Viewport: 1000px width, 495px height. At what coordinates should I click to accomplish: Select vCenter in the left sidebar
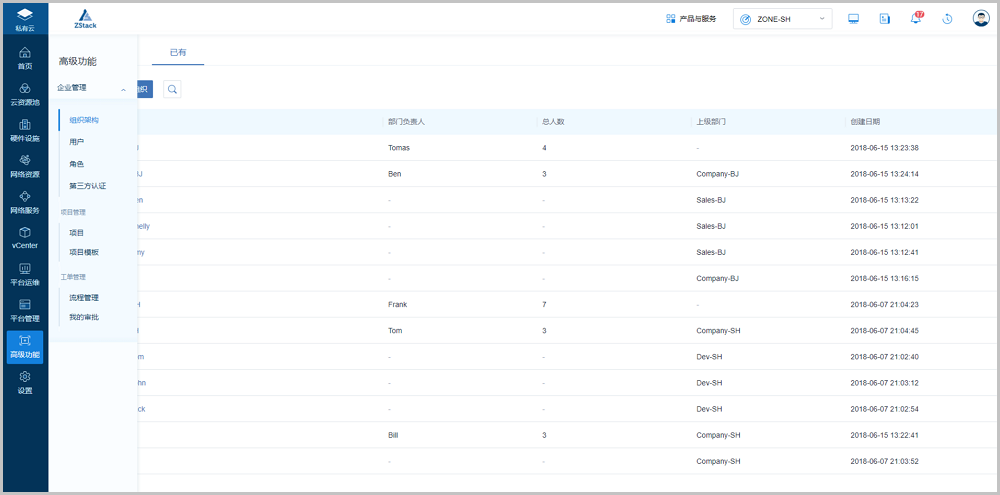24,238
